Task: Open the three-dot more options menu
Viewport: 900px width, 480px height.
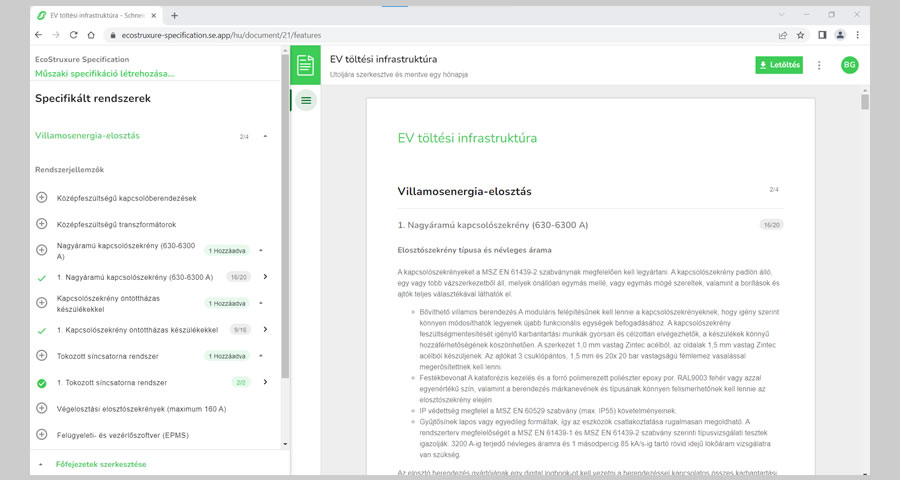Action: point(819,65)
